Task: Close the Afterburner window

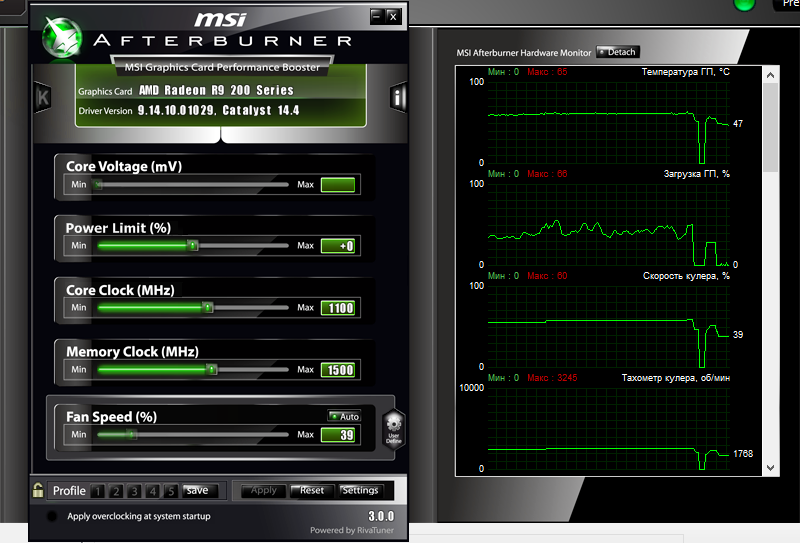Action: 393,16
